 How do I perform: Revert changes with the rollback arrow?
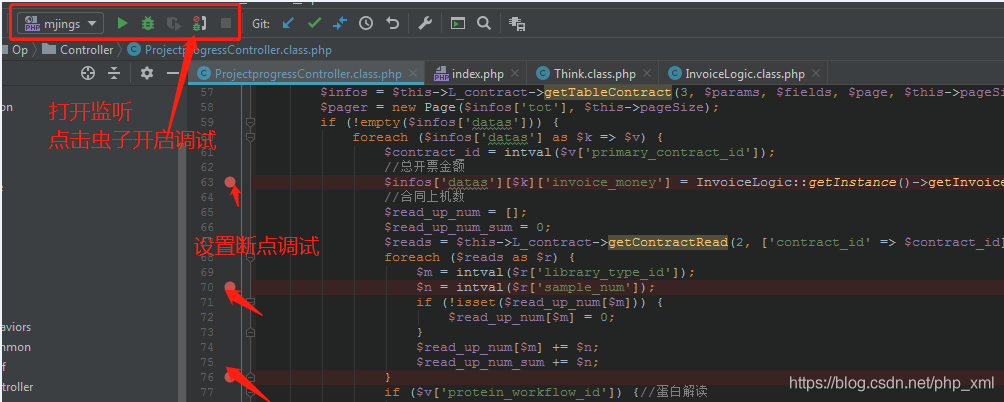[392, 23]
